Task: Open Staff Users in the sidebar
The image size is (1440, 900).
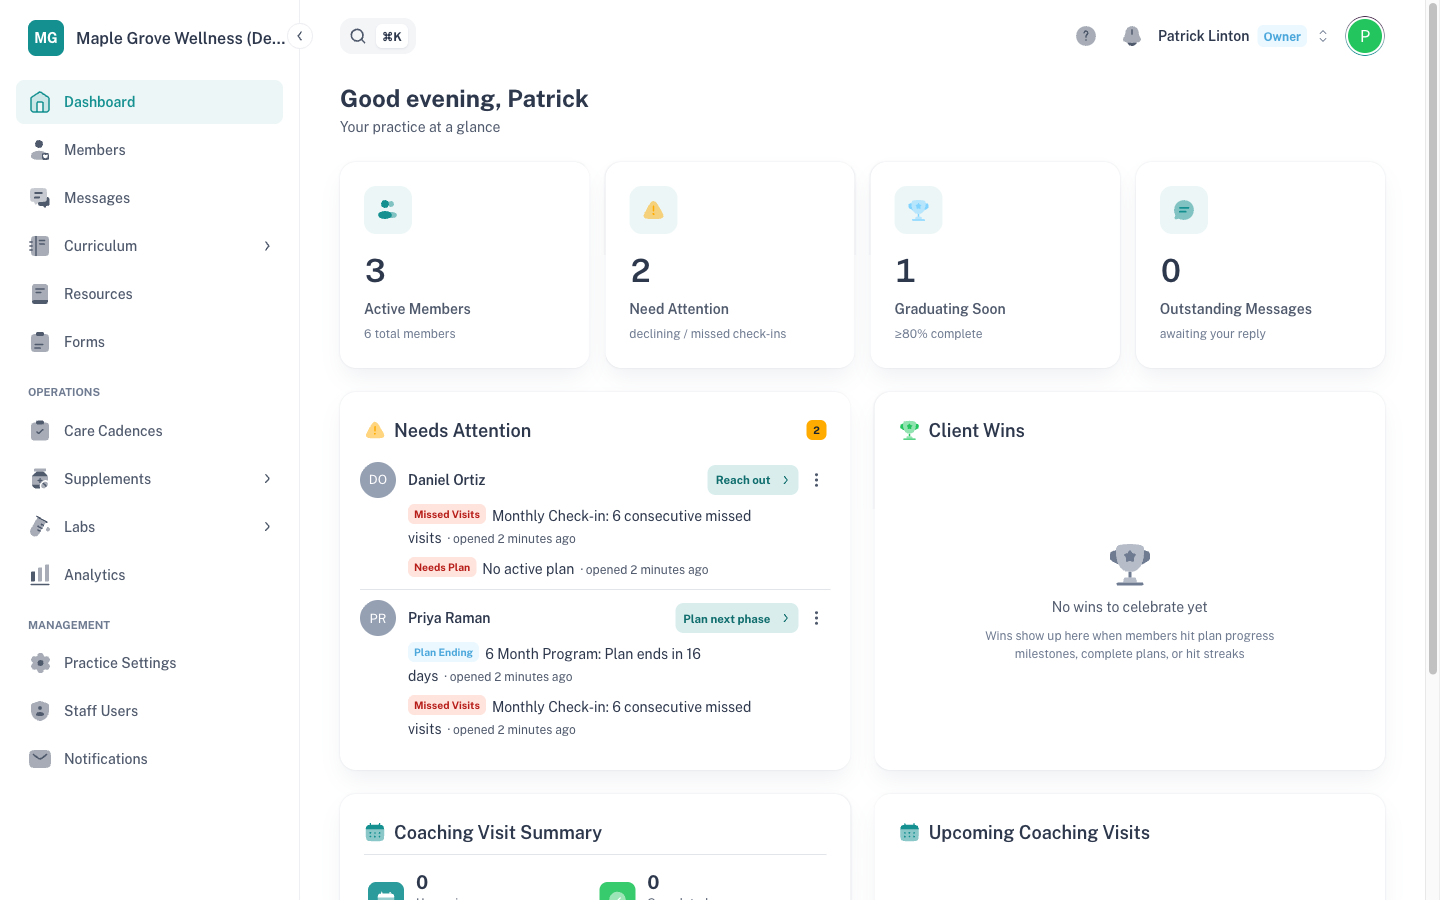Action: 149,711
